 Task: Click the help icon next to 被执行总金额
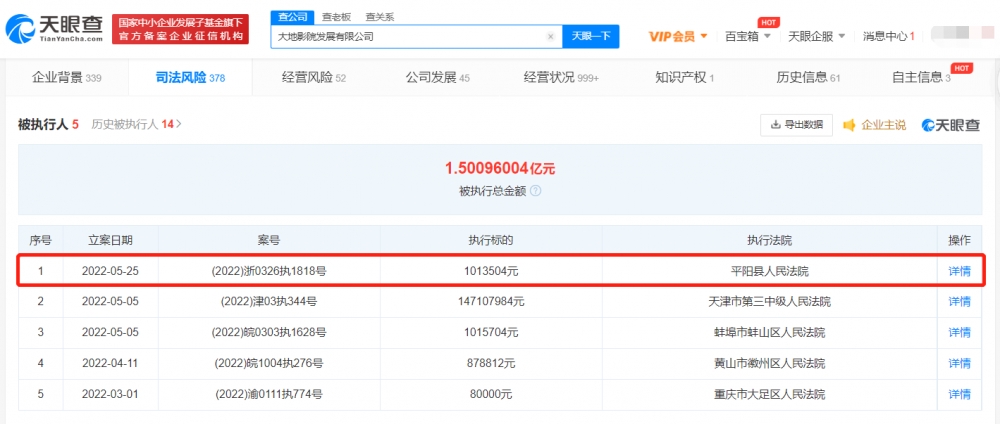tap(536, 191)
